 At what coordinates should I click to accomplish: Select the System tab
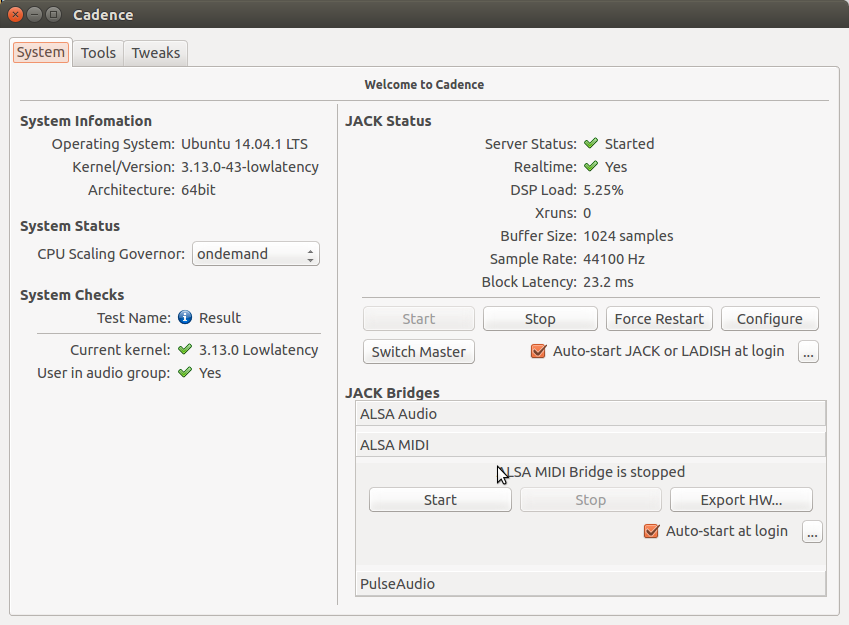click(x=41, y=53)
